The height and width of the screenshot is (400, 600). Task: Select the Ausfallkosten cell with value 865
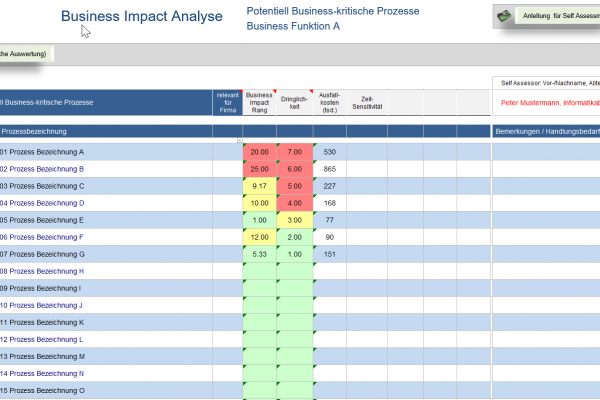329,169
